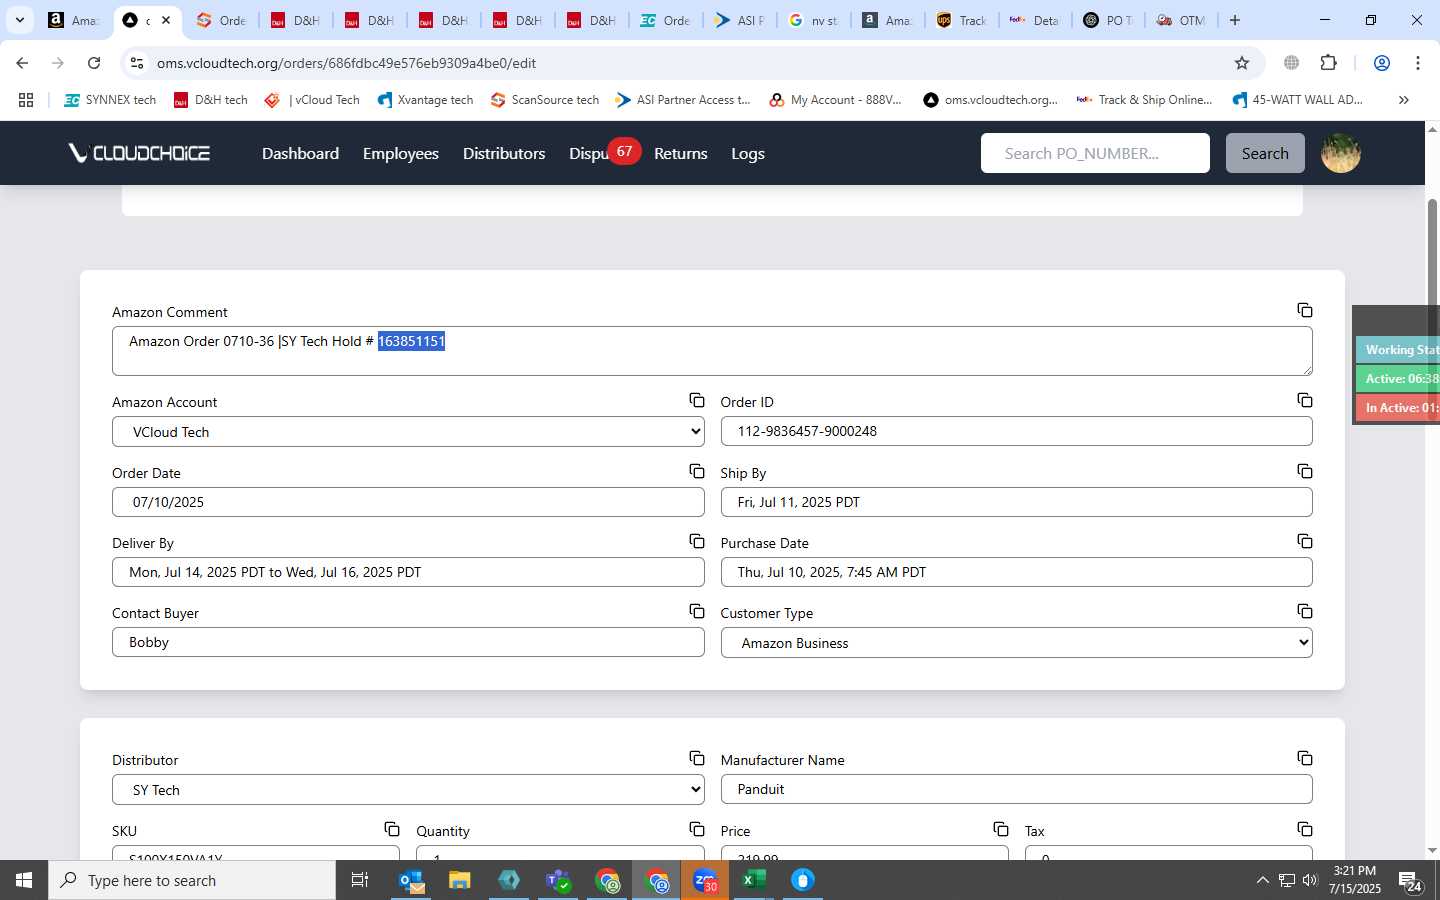This screenshot has width=1440, height=900.
Task: Switch to the ASI browser tab
Action: tap(739, 20)
